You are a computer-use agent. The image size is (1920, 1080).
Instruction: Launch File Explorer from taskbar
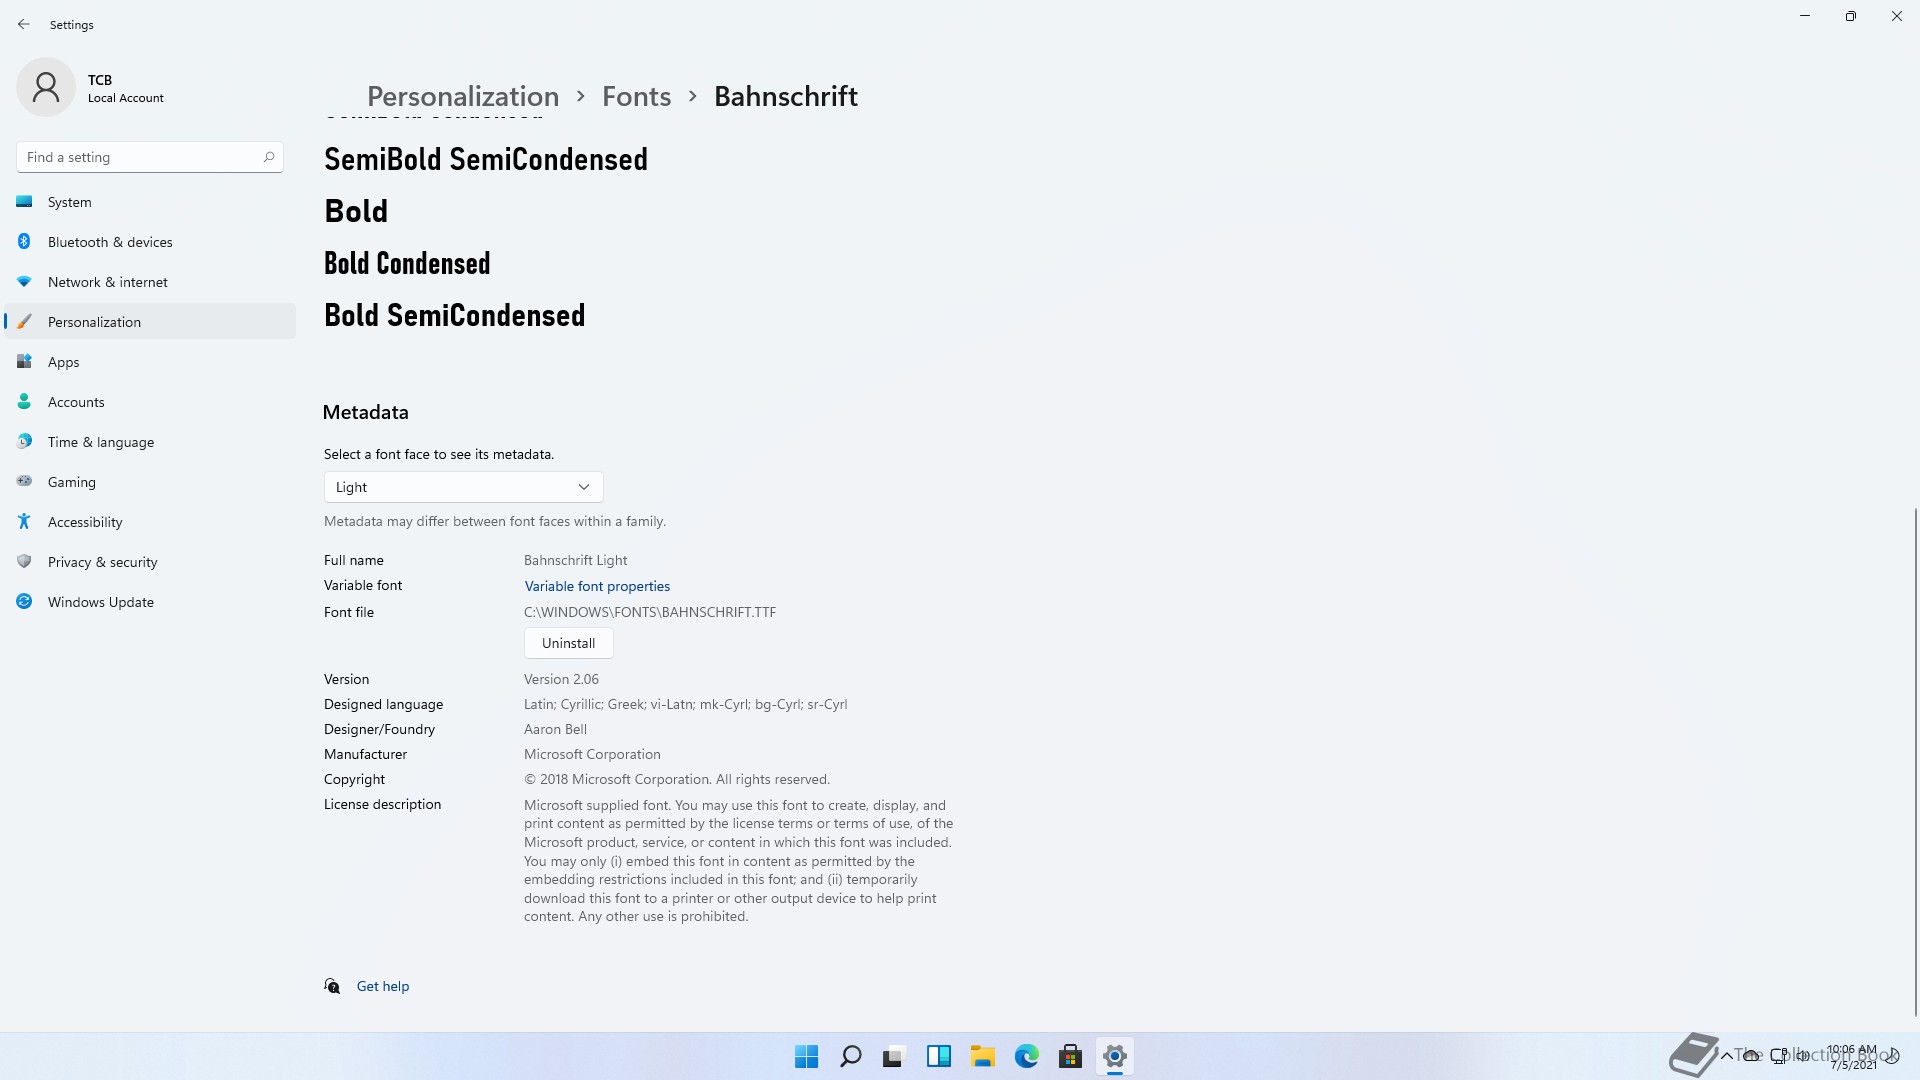tap(983, 1056)
